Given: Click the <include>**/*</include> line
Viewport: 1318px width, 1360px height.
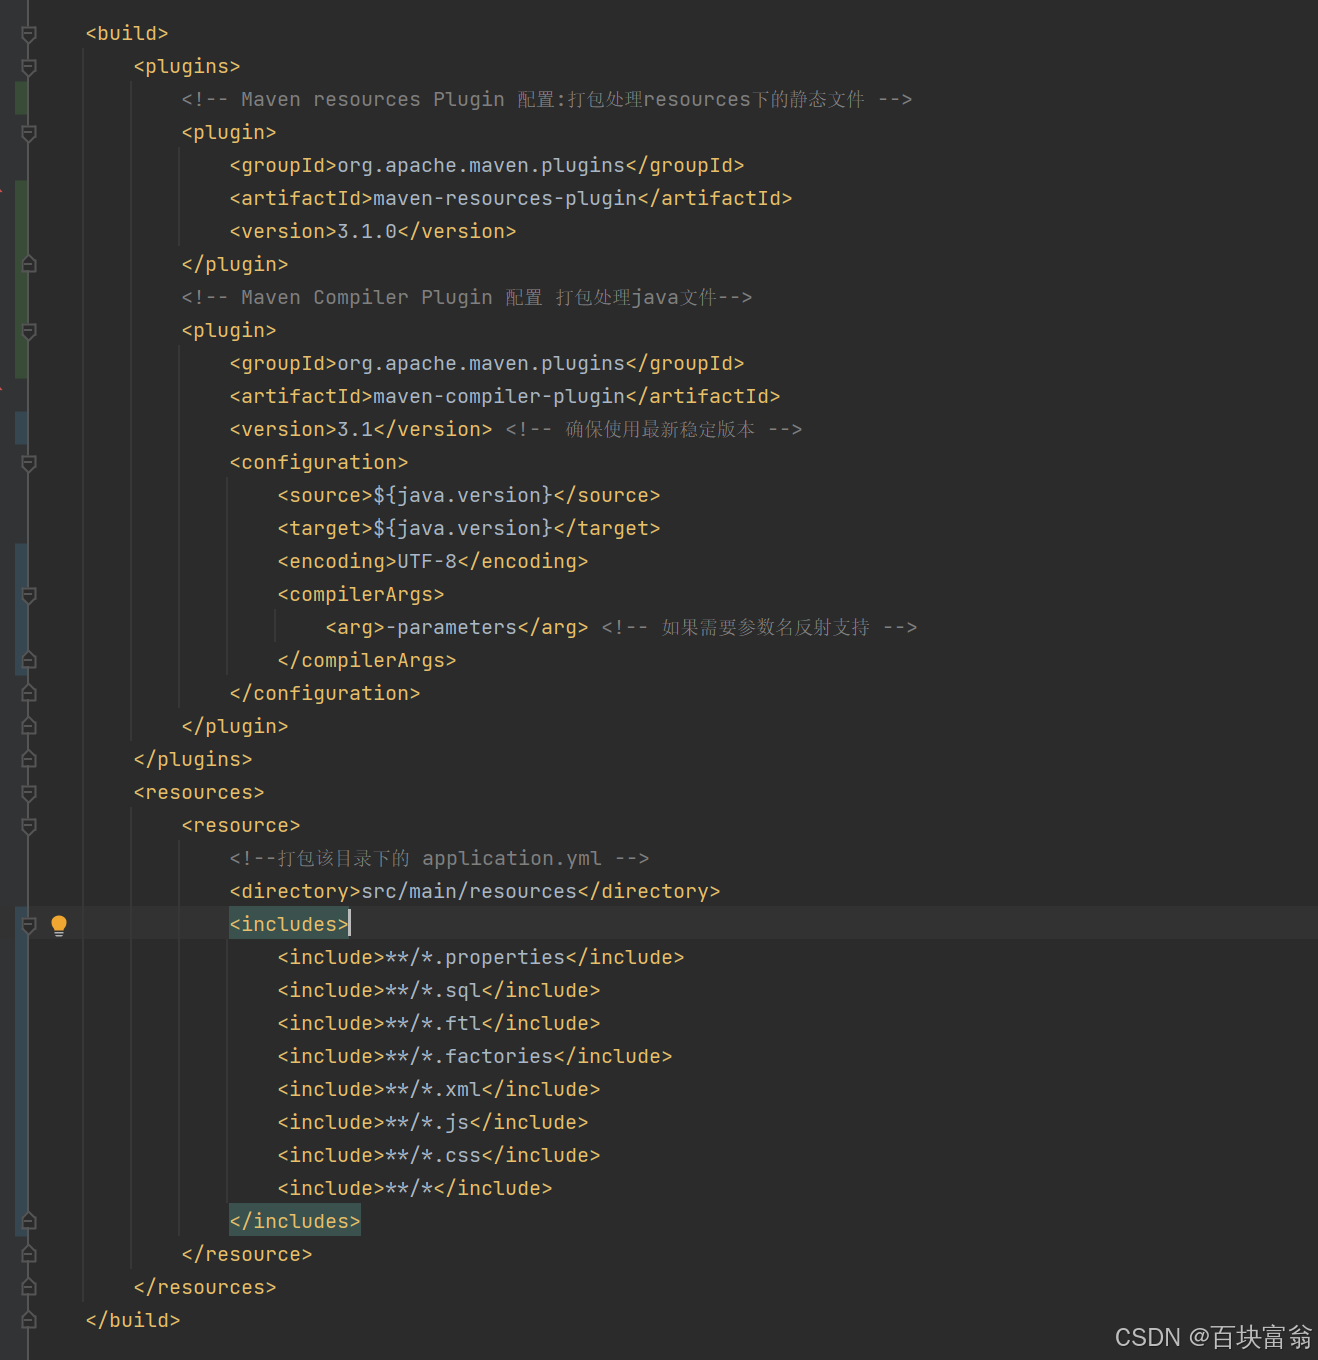Looking at the screenshot, I should (x=415, y=1189).
